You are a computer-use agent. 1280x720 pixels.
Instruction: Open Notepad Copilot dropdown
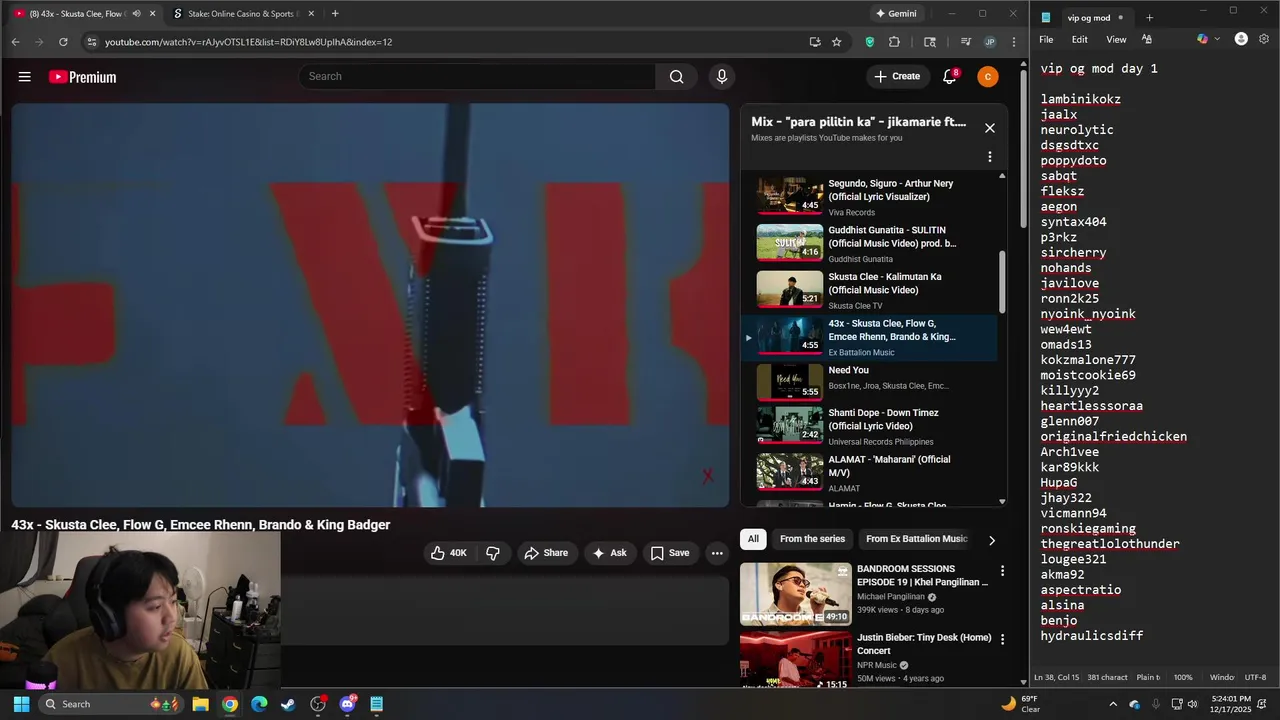(1208, 39)
